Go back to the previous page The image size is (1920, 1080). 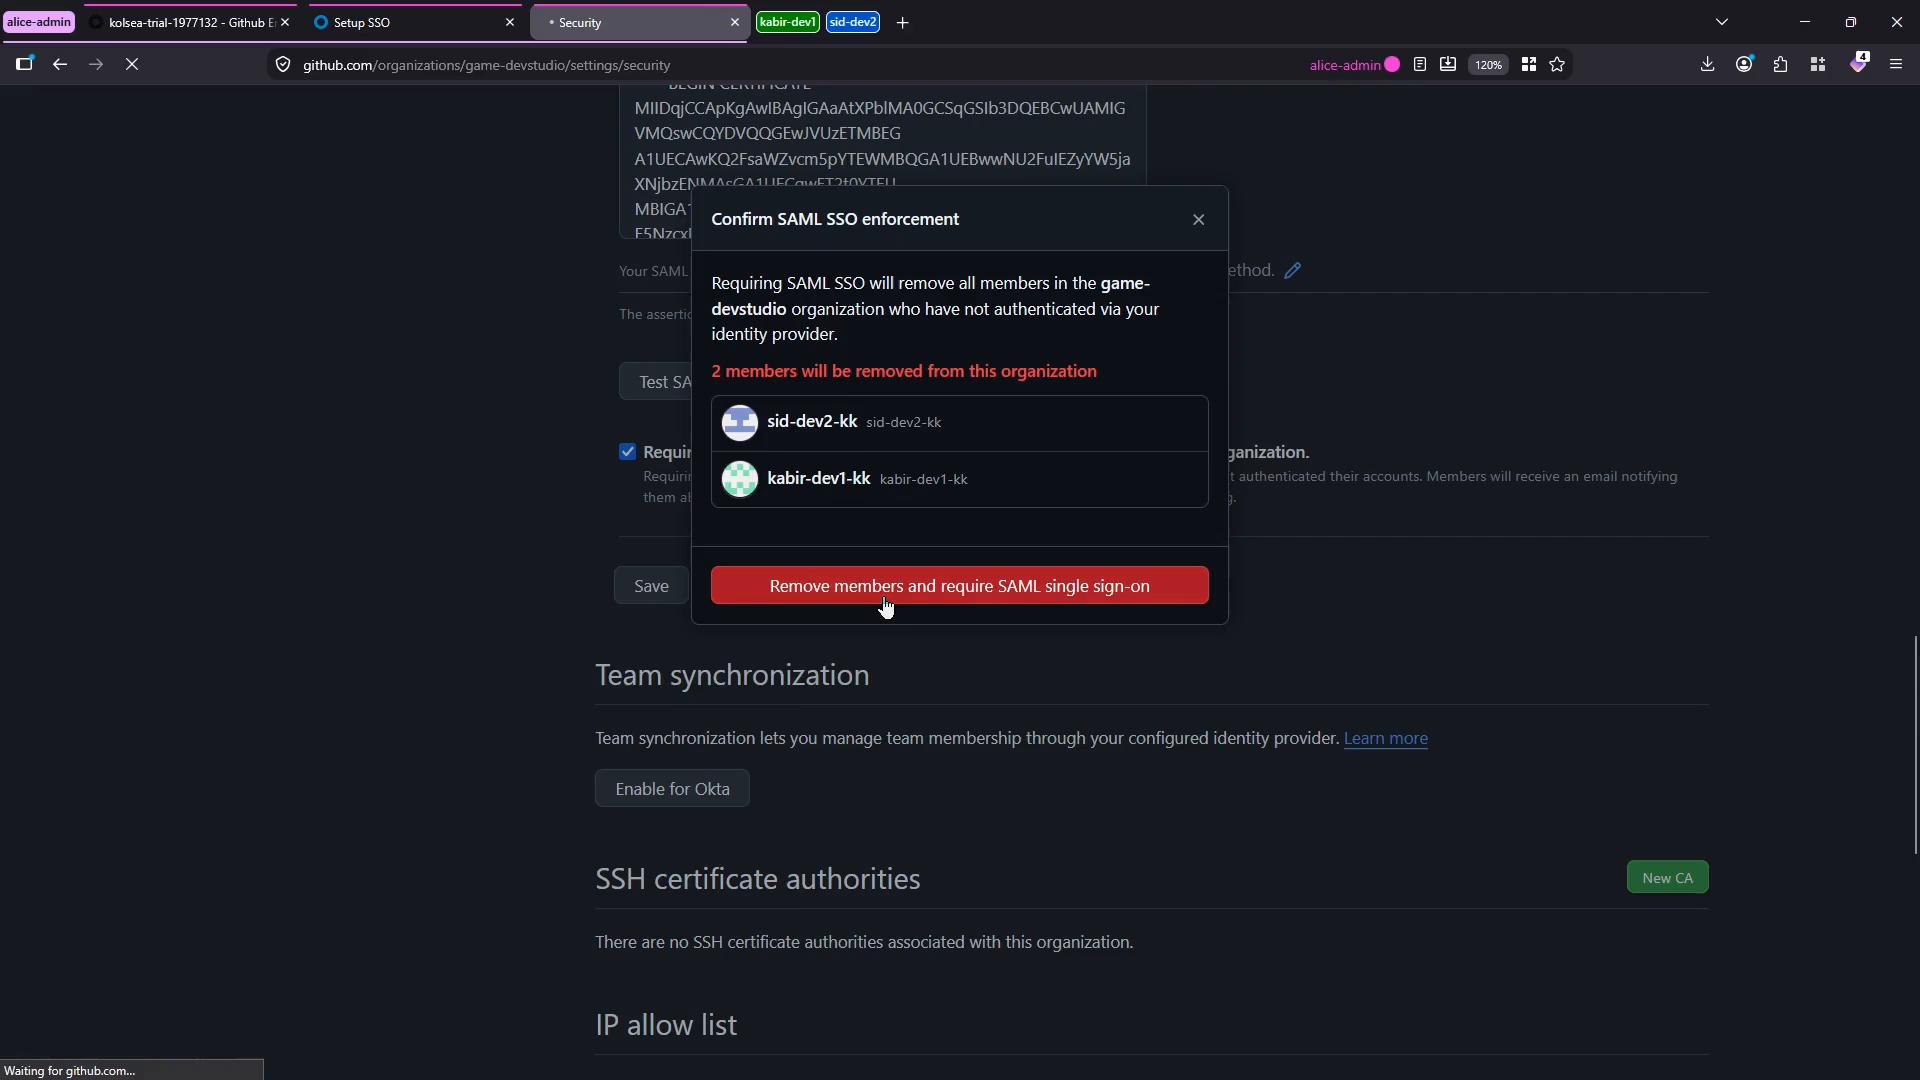click(x=60, y=65)
